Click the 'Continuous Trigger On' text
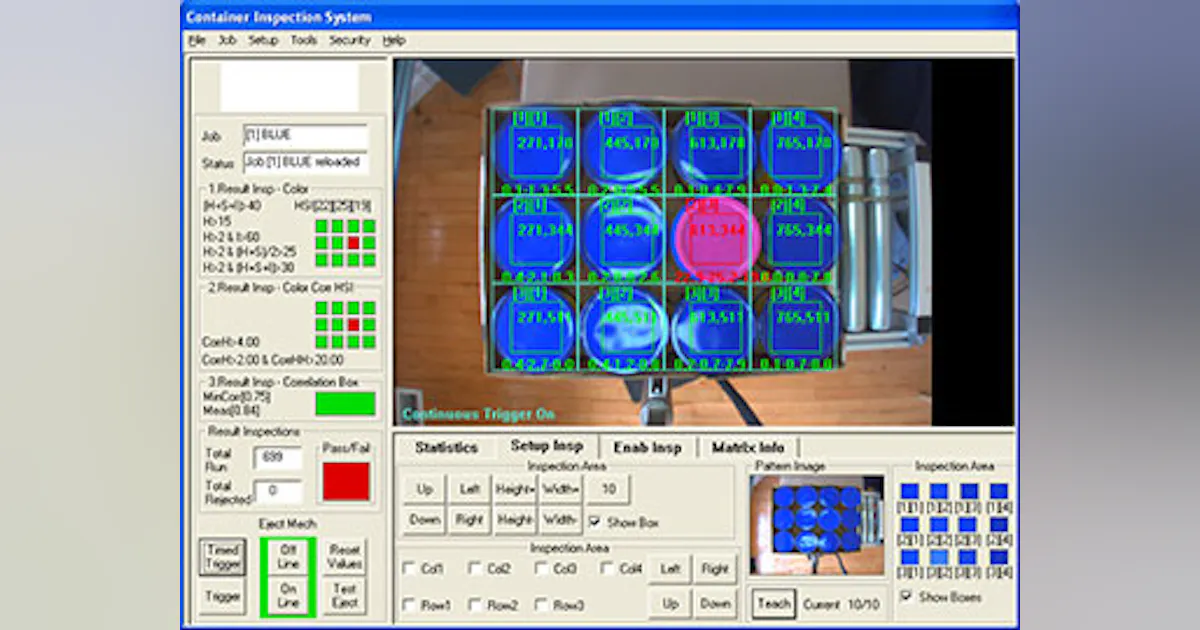The height and width of the screenshot is (630, 1200). [x=478, y=414]
